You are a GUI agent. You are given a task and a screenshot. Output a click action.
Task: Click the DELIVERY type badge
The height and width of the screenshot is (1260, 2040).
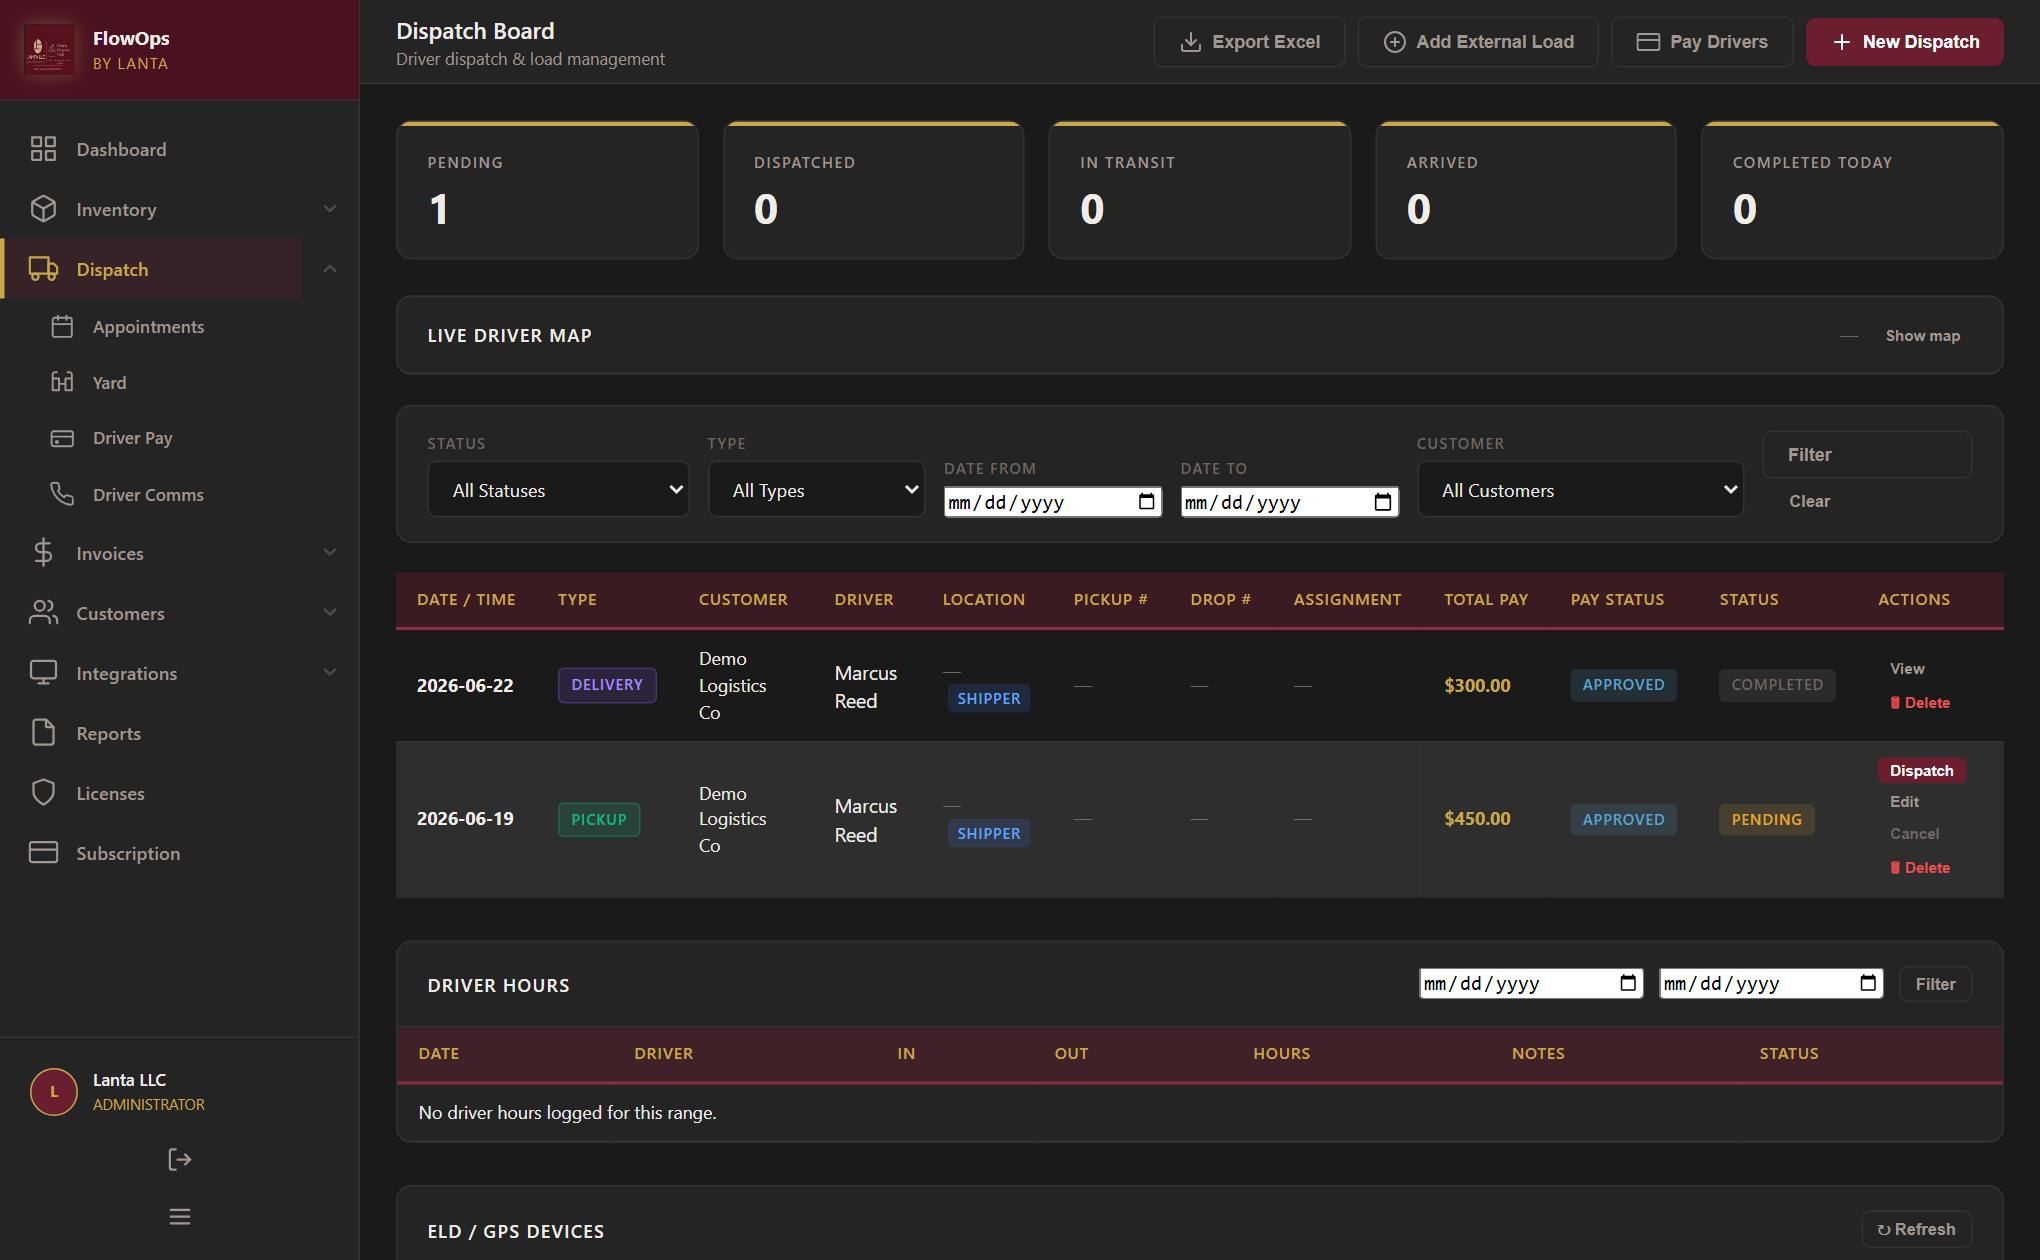607,685
